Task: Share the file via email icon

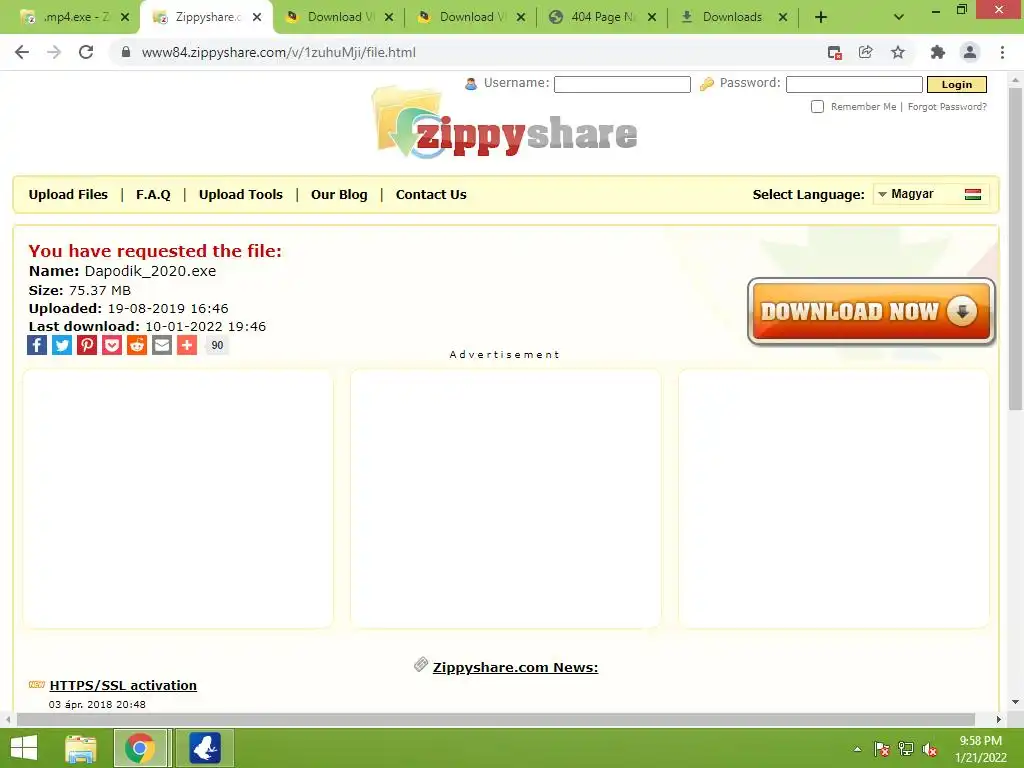Action: pyautogui.click(x=161, y=345)
